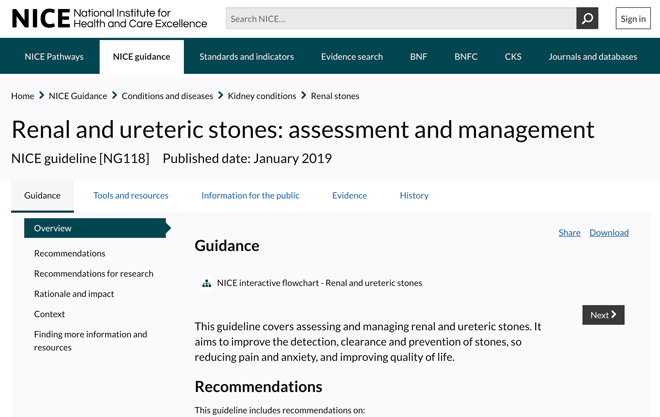The height and width of the screenshot is (417, 660).
Task: Open Renal stones breadcrumb link
Action: (x=335, y=96)
